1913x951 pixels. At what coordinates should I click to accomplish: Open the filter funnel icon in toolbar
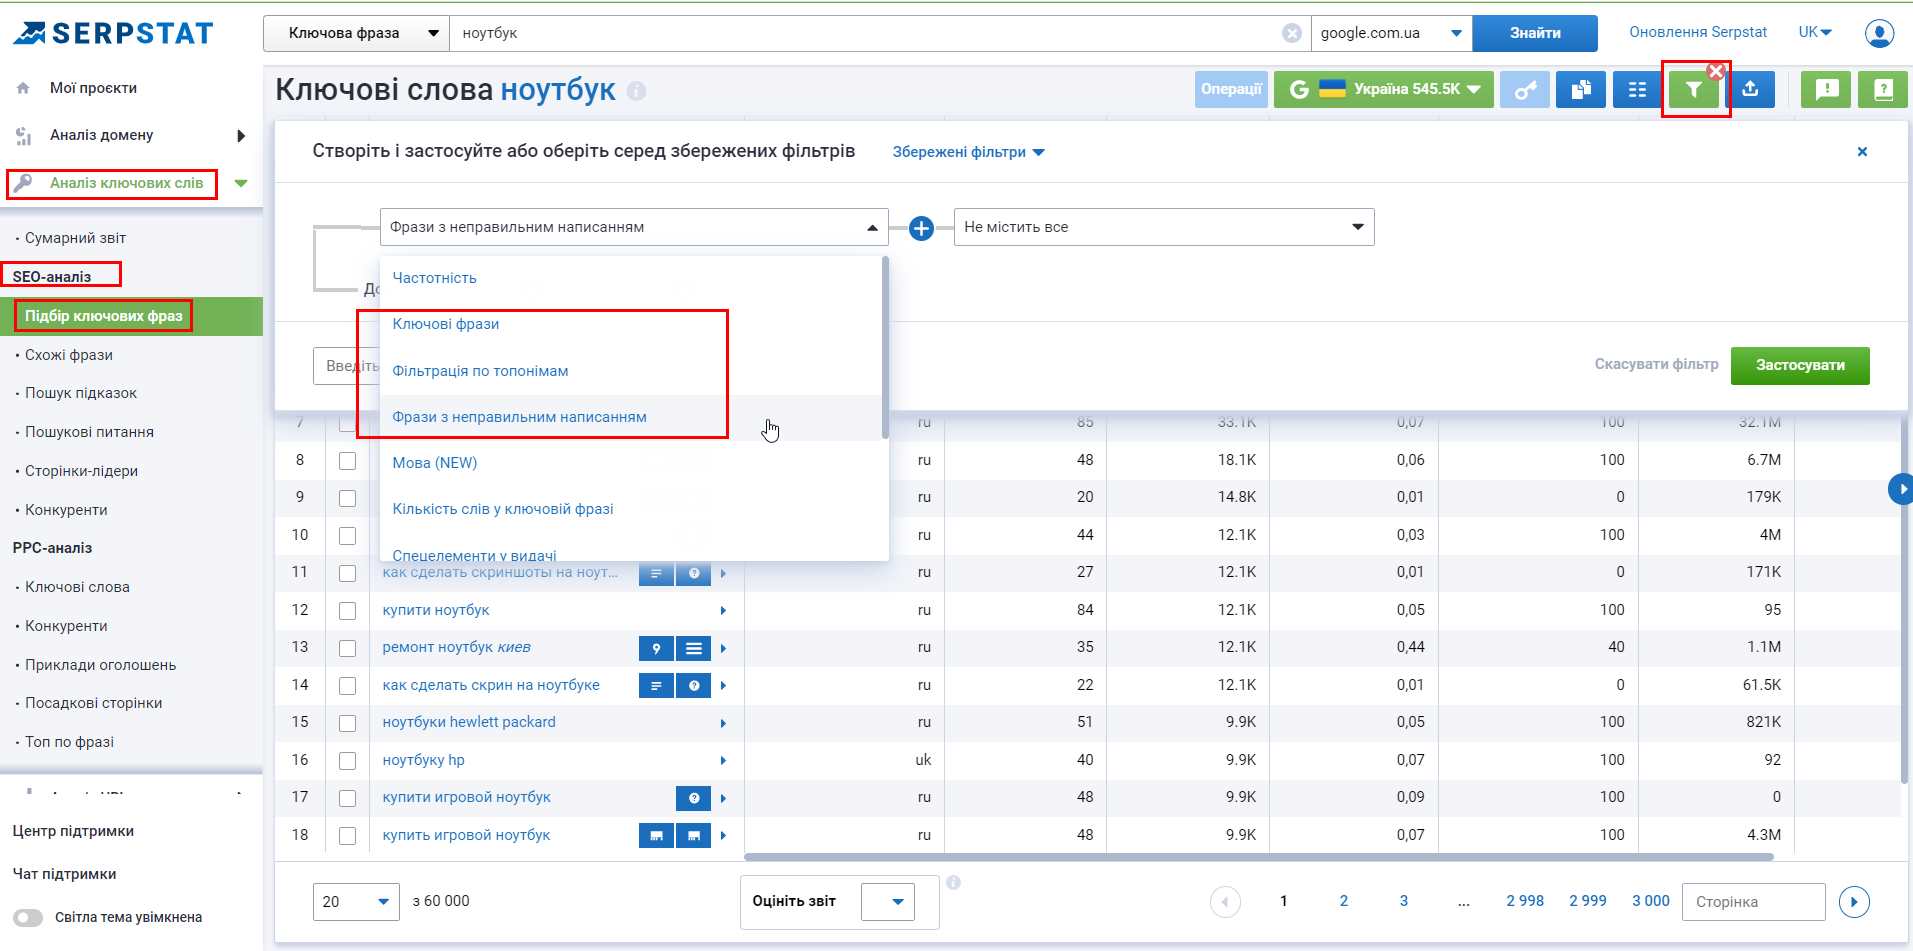point(1693,90)
